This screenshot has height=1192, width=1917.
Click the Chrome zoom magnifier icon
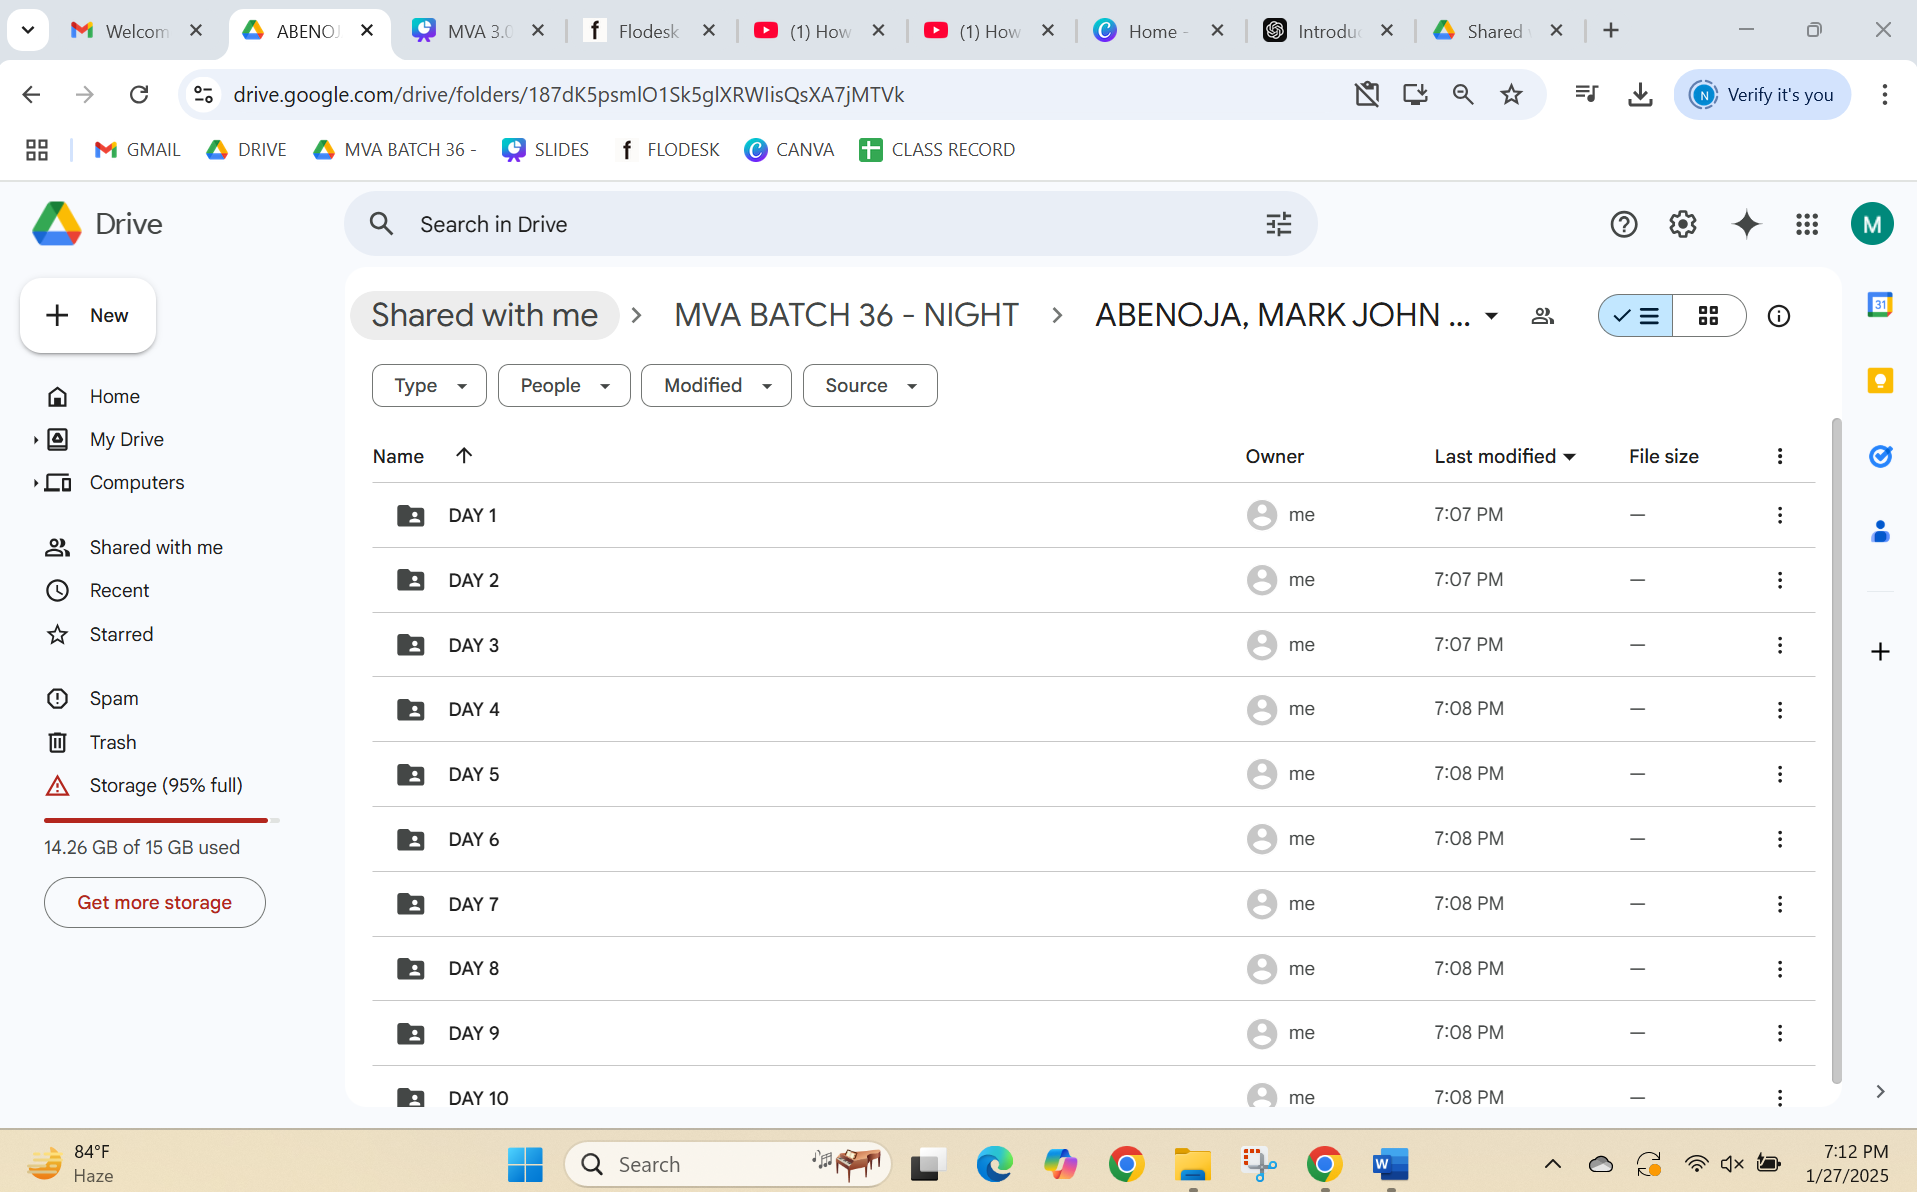1463,95
